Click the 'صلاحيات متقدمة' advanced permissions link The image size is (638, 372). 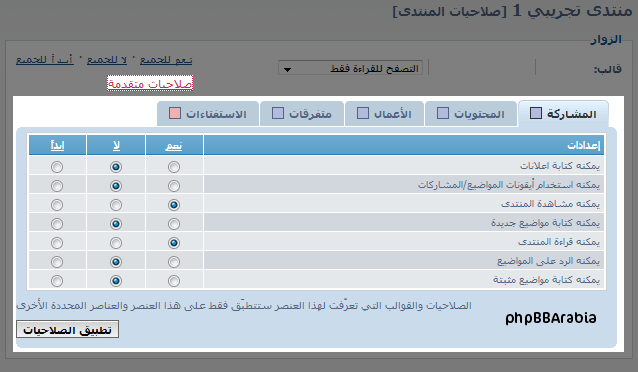coord(150,83)
